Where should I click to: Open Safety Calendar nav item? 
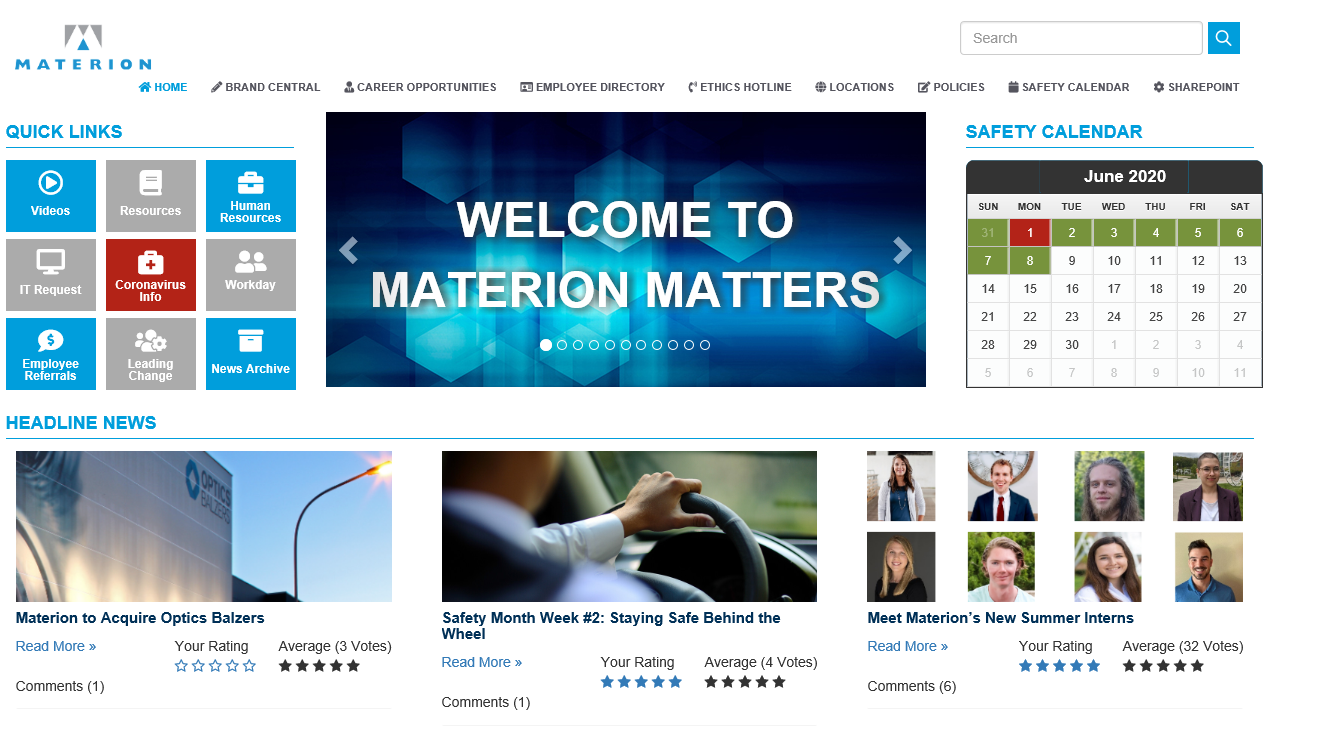point(1069,87)
